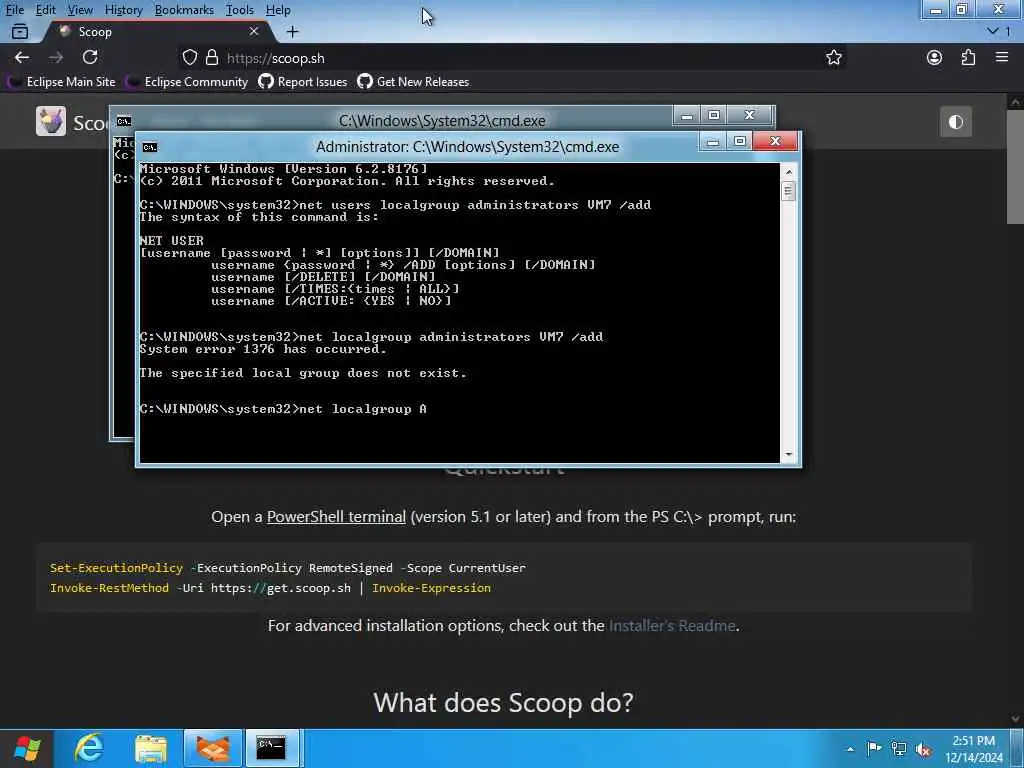Click the background cmd.exe window title bar
The image size is (1024, 768).
[x=442, y=121]
